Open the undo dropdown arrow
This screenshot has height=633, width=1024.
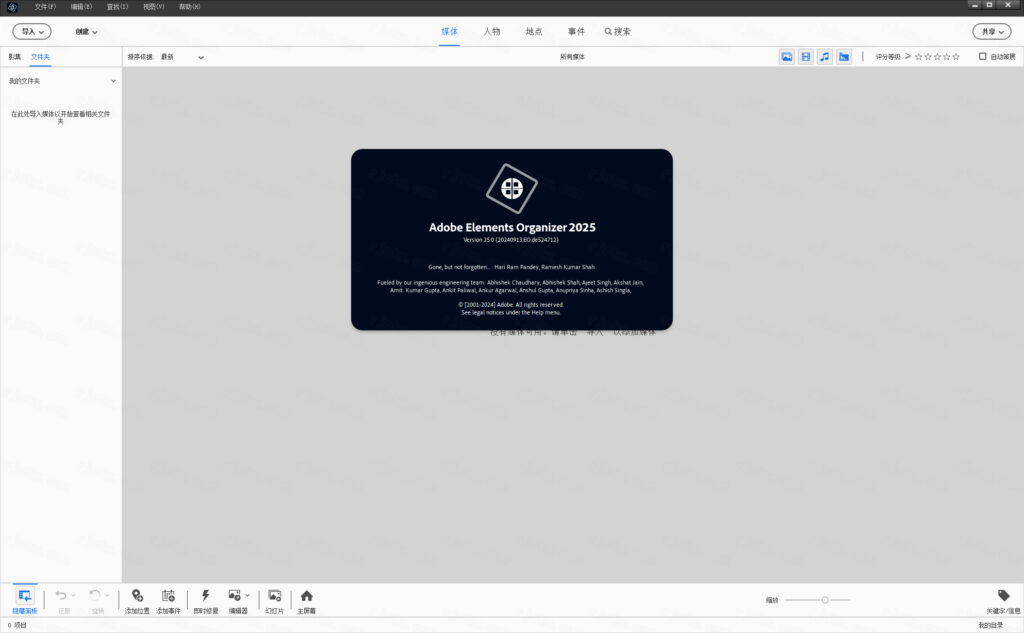pyautogui.click(x=72, y=595)
